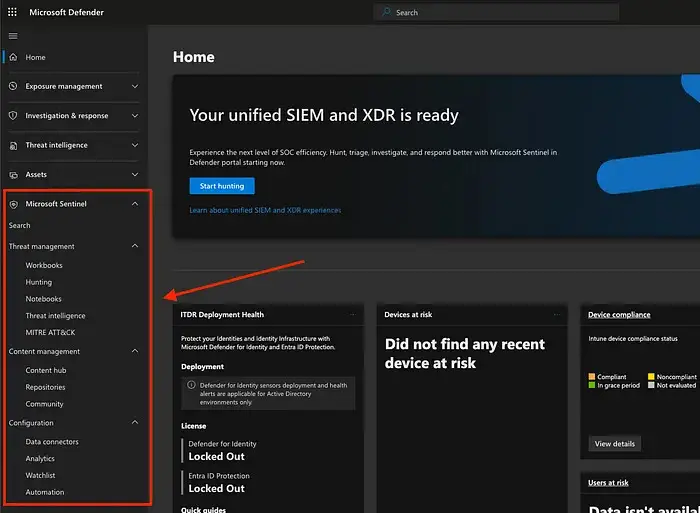Open Notebooks in sidebar
This screenshot has height=513, width=700.
tap(43, 299)
